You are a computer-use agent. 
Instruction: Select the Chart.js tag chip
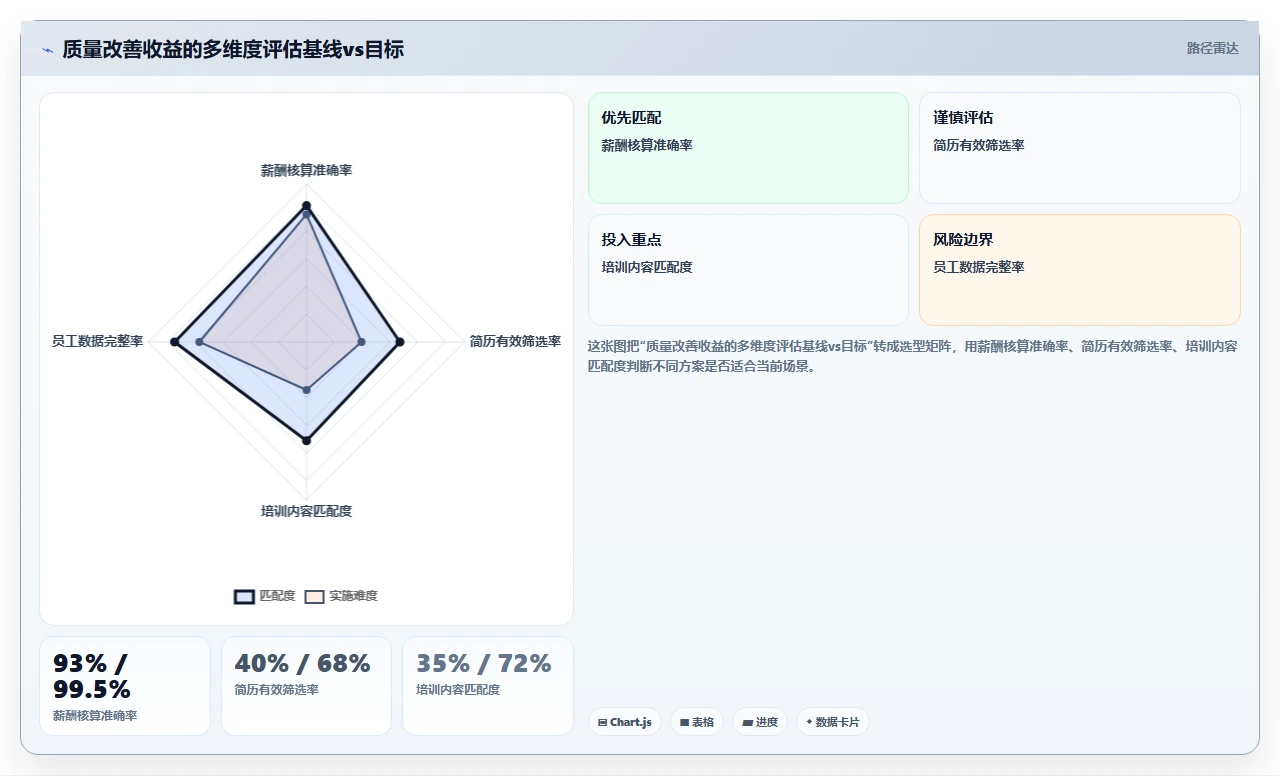pyautogui.click(x=625, y=722)
